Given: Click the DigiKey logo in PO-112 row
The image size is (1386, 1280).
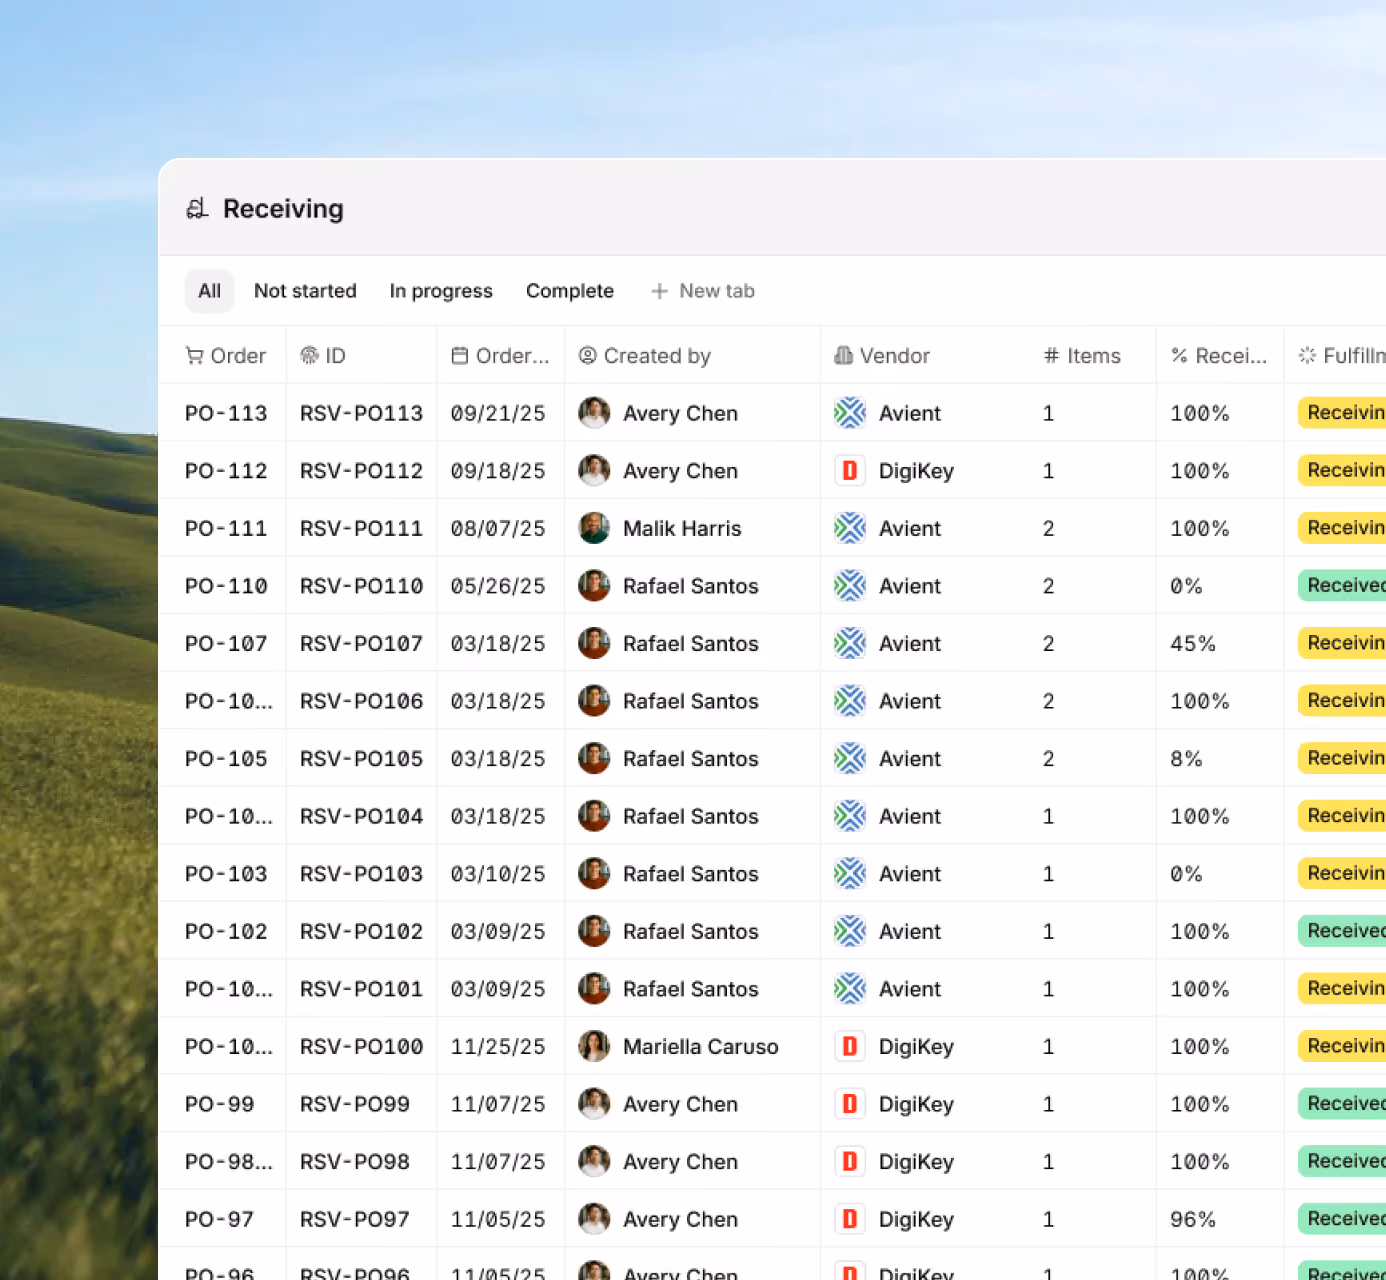Looking at the screenshot, I should [850, 471].
